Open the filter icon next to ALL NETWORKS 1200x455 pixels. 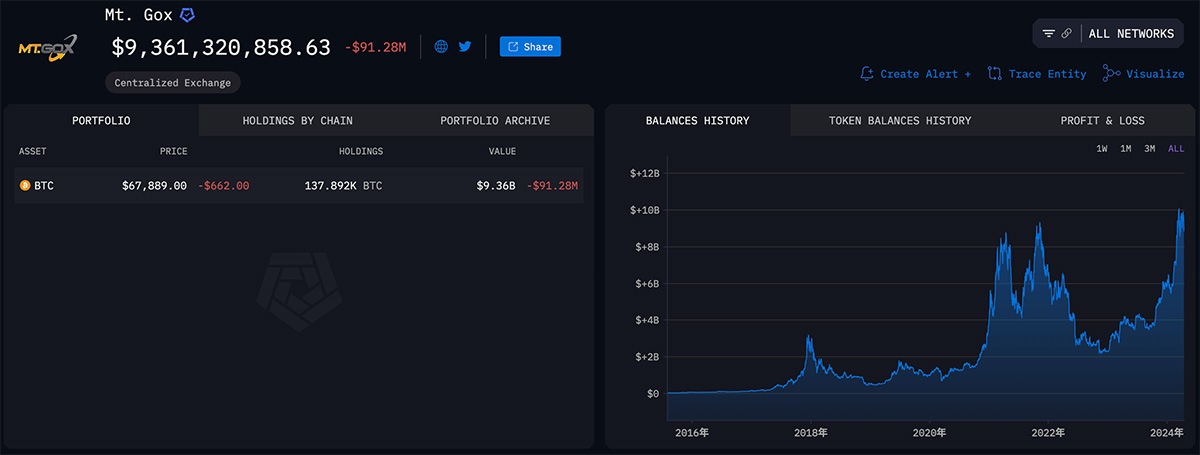pos(1049,33)
